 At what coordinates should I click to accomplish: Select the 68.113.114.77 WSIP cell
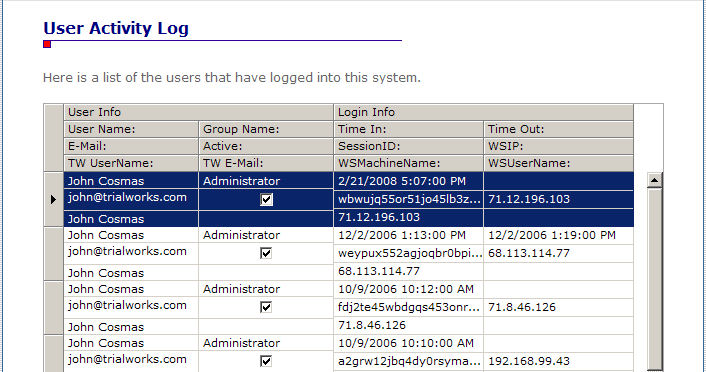tap(558, 253)
